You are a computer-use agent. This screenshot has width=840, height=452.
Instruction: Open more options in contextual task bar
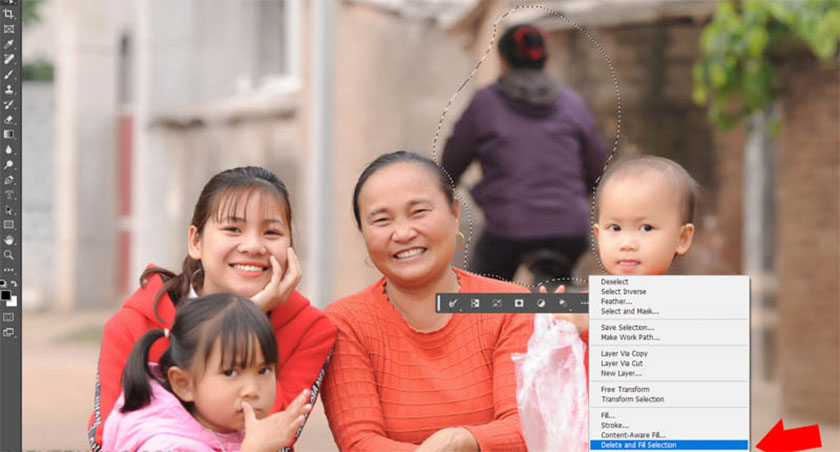point(583,303)
